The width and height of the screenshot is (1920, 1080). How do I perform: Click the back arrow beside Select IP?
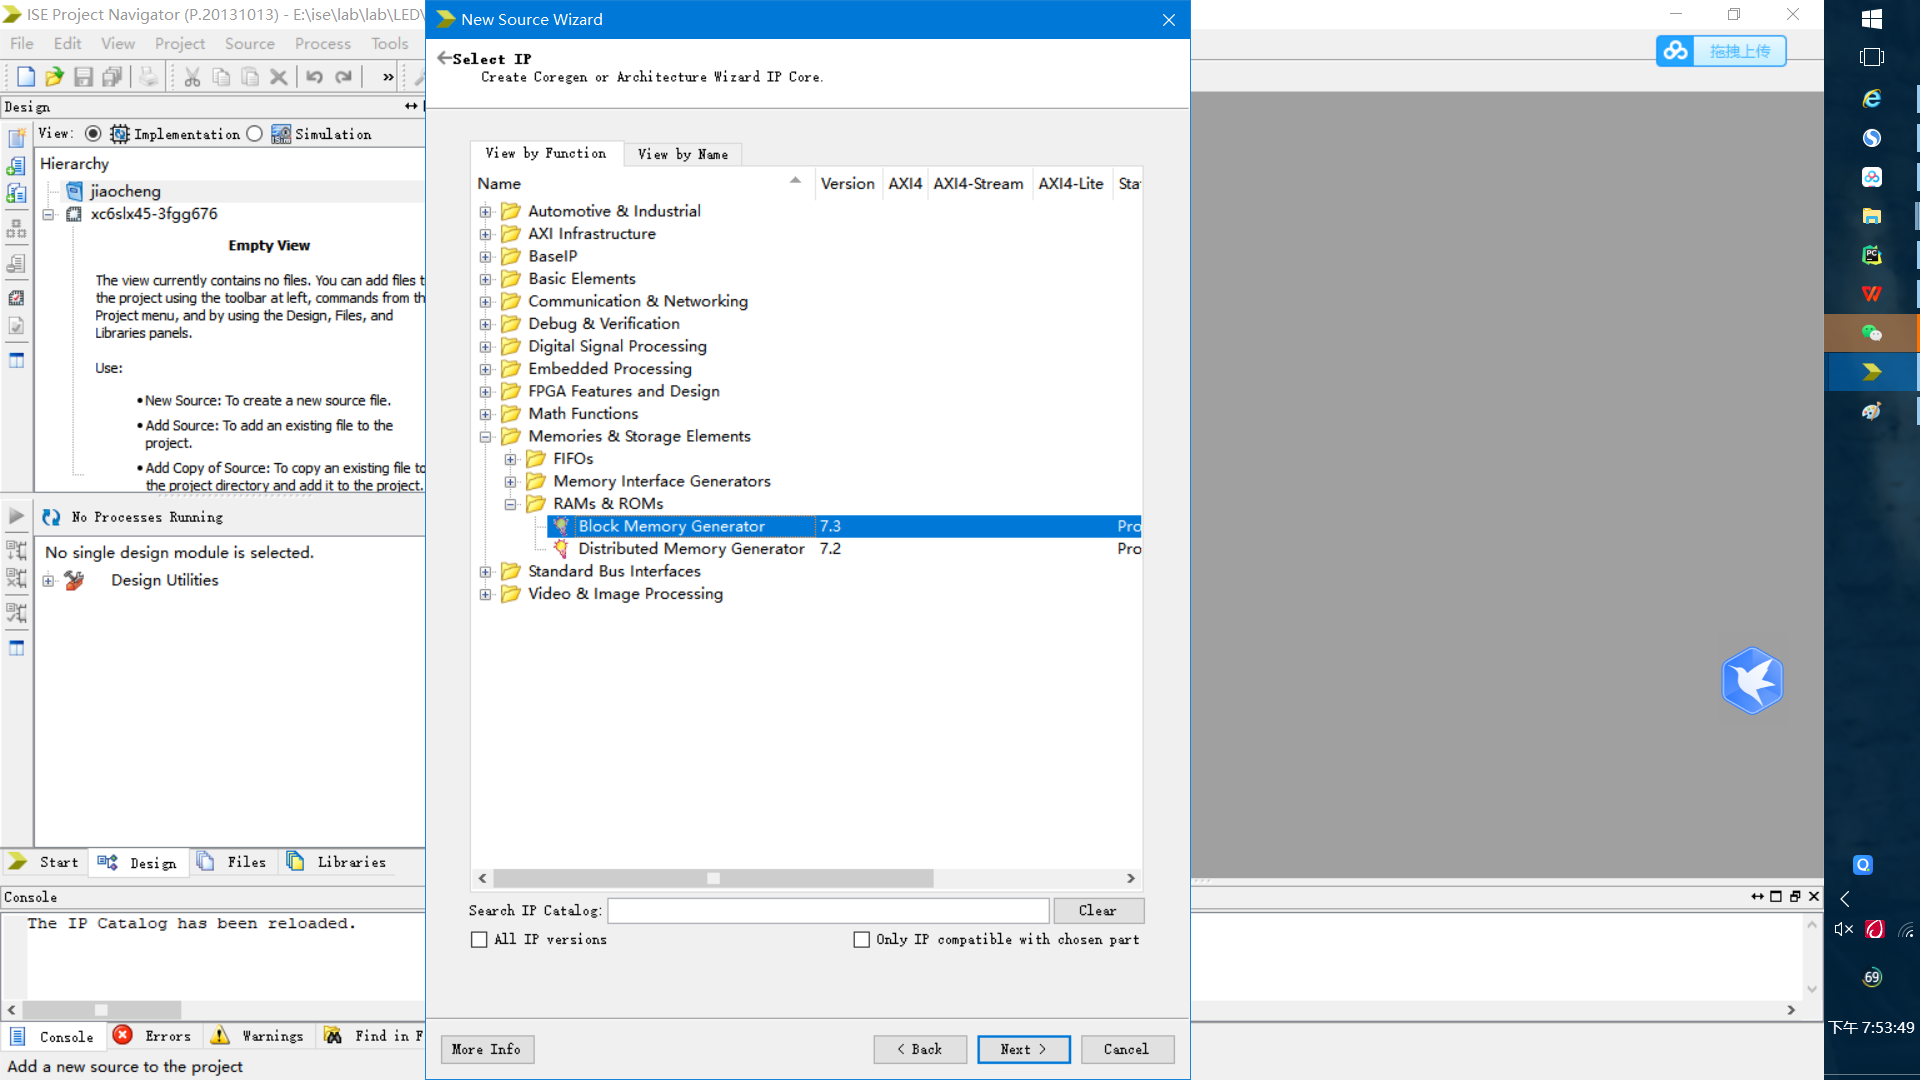coord(444,58)
